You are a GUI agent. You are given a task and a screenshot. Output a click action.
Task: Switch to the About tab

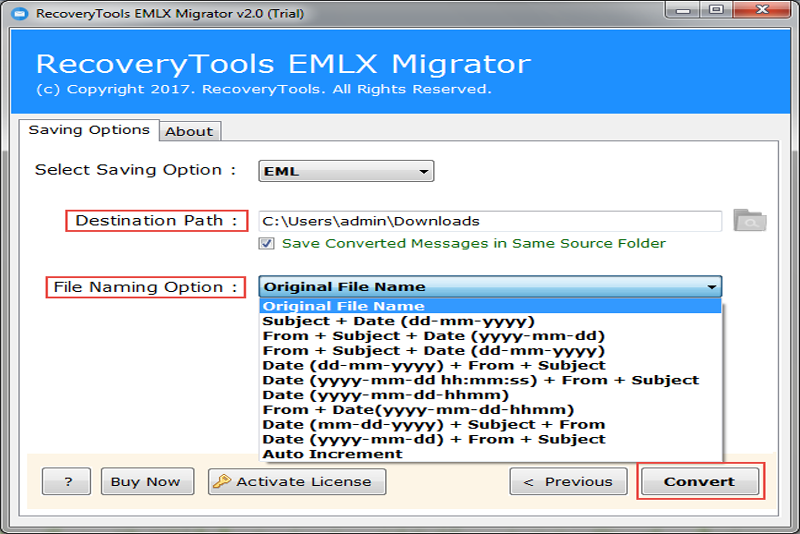(189, 131)
